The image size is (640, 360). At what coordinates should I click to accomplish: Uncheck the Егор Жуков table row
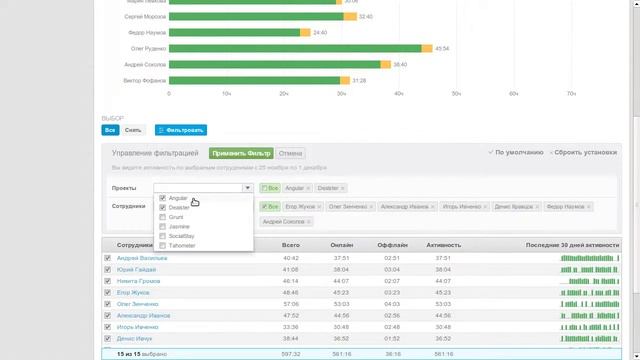point(107,293)
